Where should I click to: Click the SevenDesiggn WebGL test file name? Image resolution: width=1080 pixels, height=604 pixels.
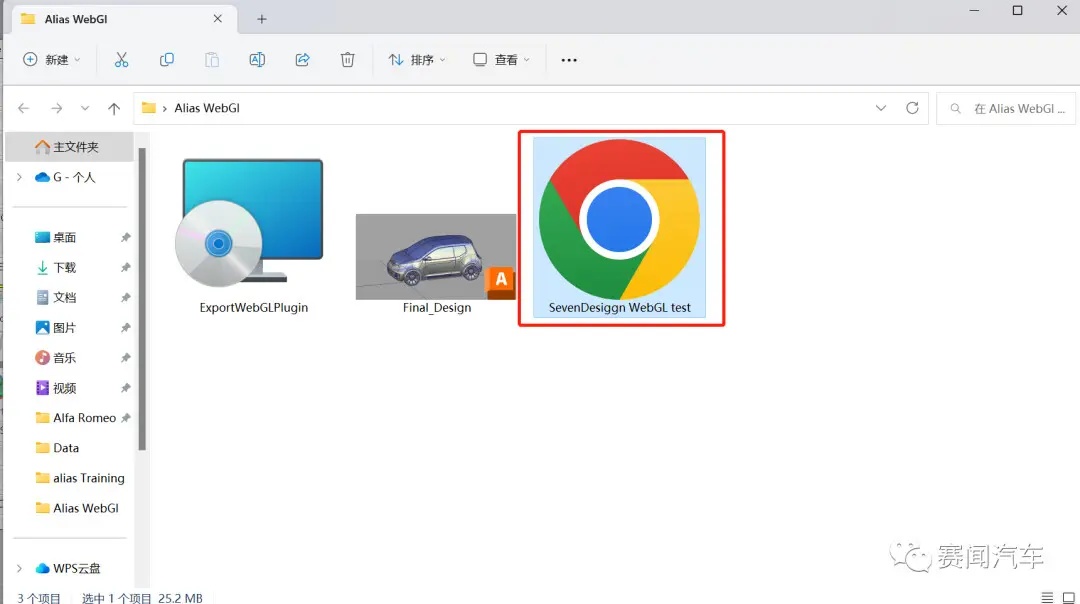(x=619, y=308)
